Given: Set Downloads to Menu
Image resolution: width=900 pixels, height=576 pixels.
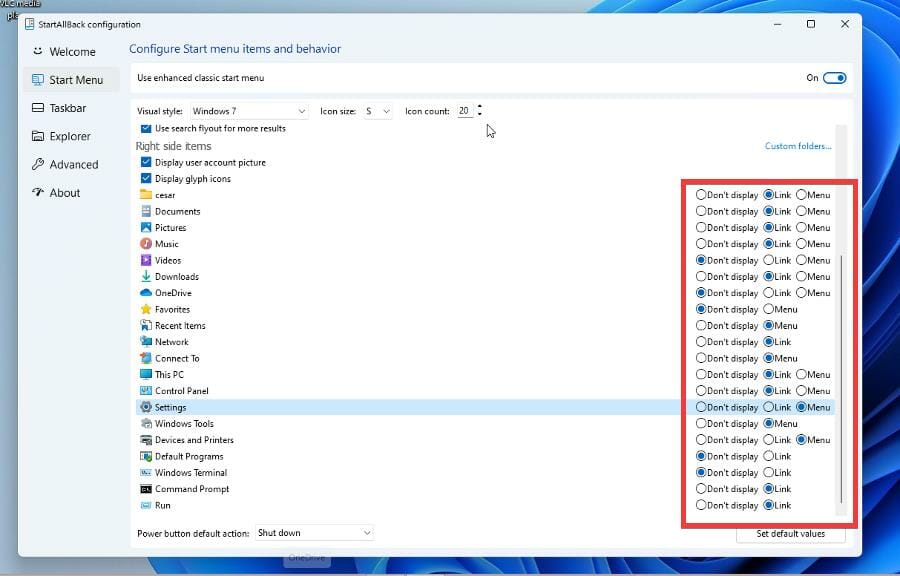Looking at the screenshot, I should pyautogui.click(x=801, y=276).
